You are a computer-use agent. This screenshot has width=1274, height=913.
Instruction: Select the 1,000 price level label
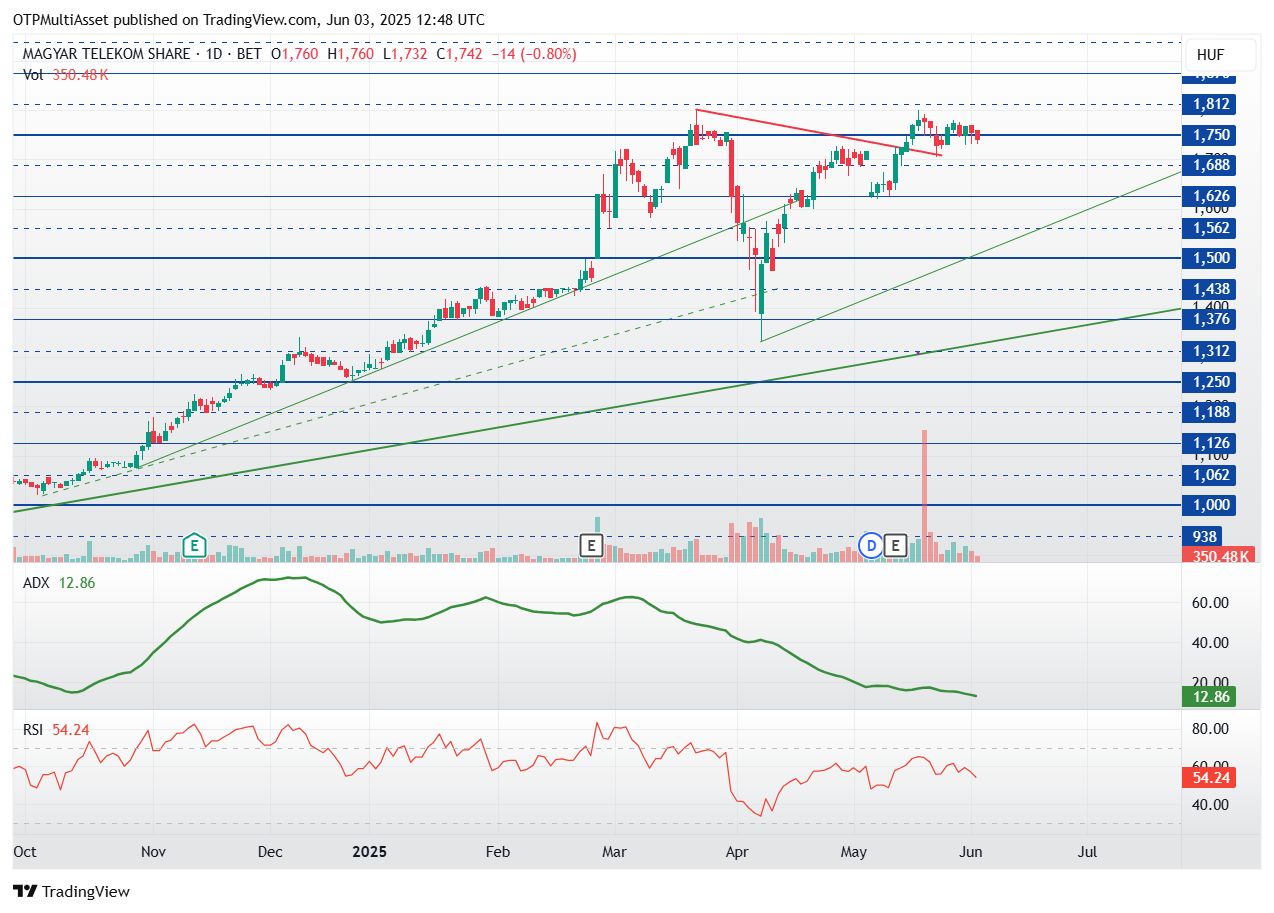click(x=1209, y=505)
